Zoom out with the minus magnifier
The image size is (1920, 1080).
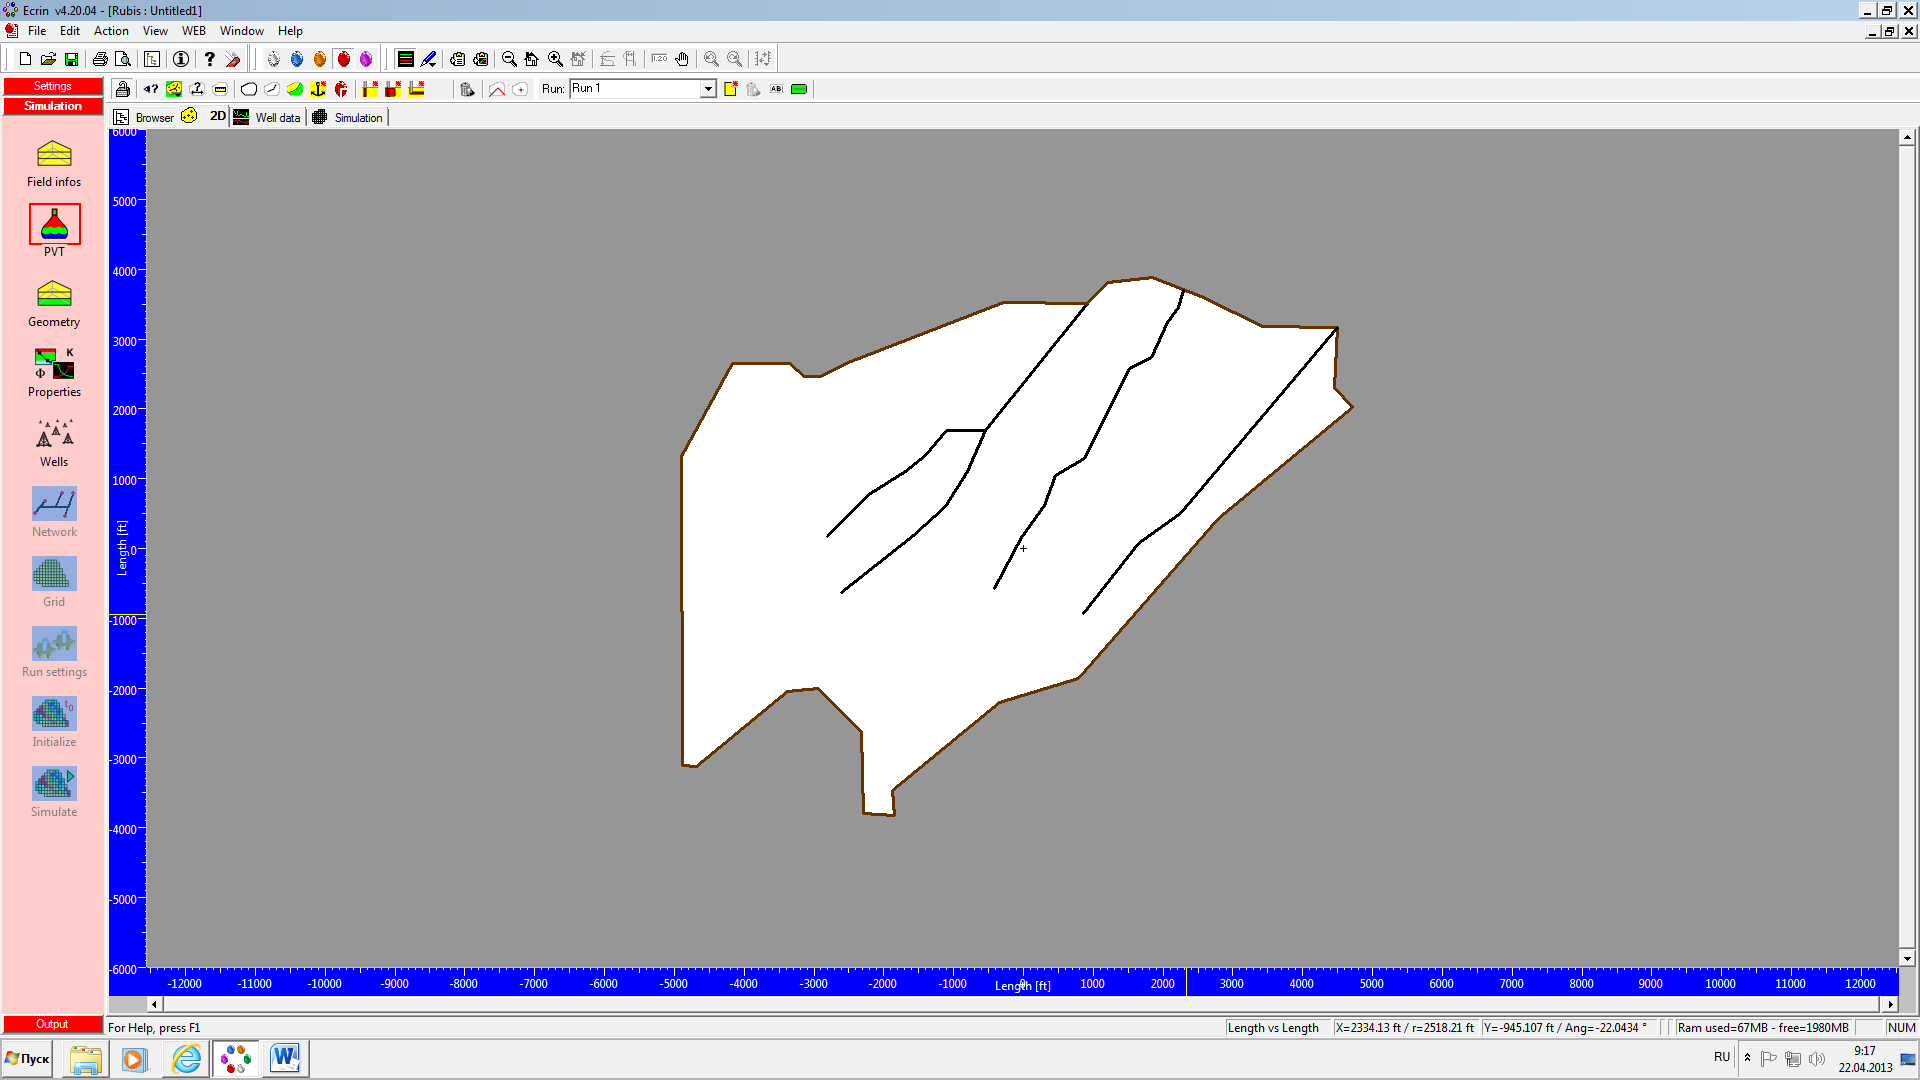(x=509, y=59)
